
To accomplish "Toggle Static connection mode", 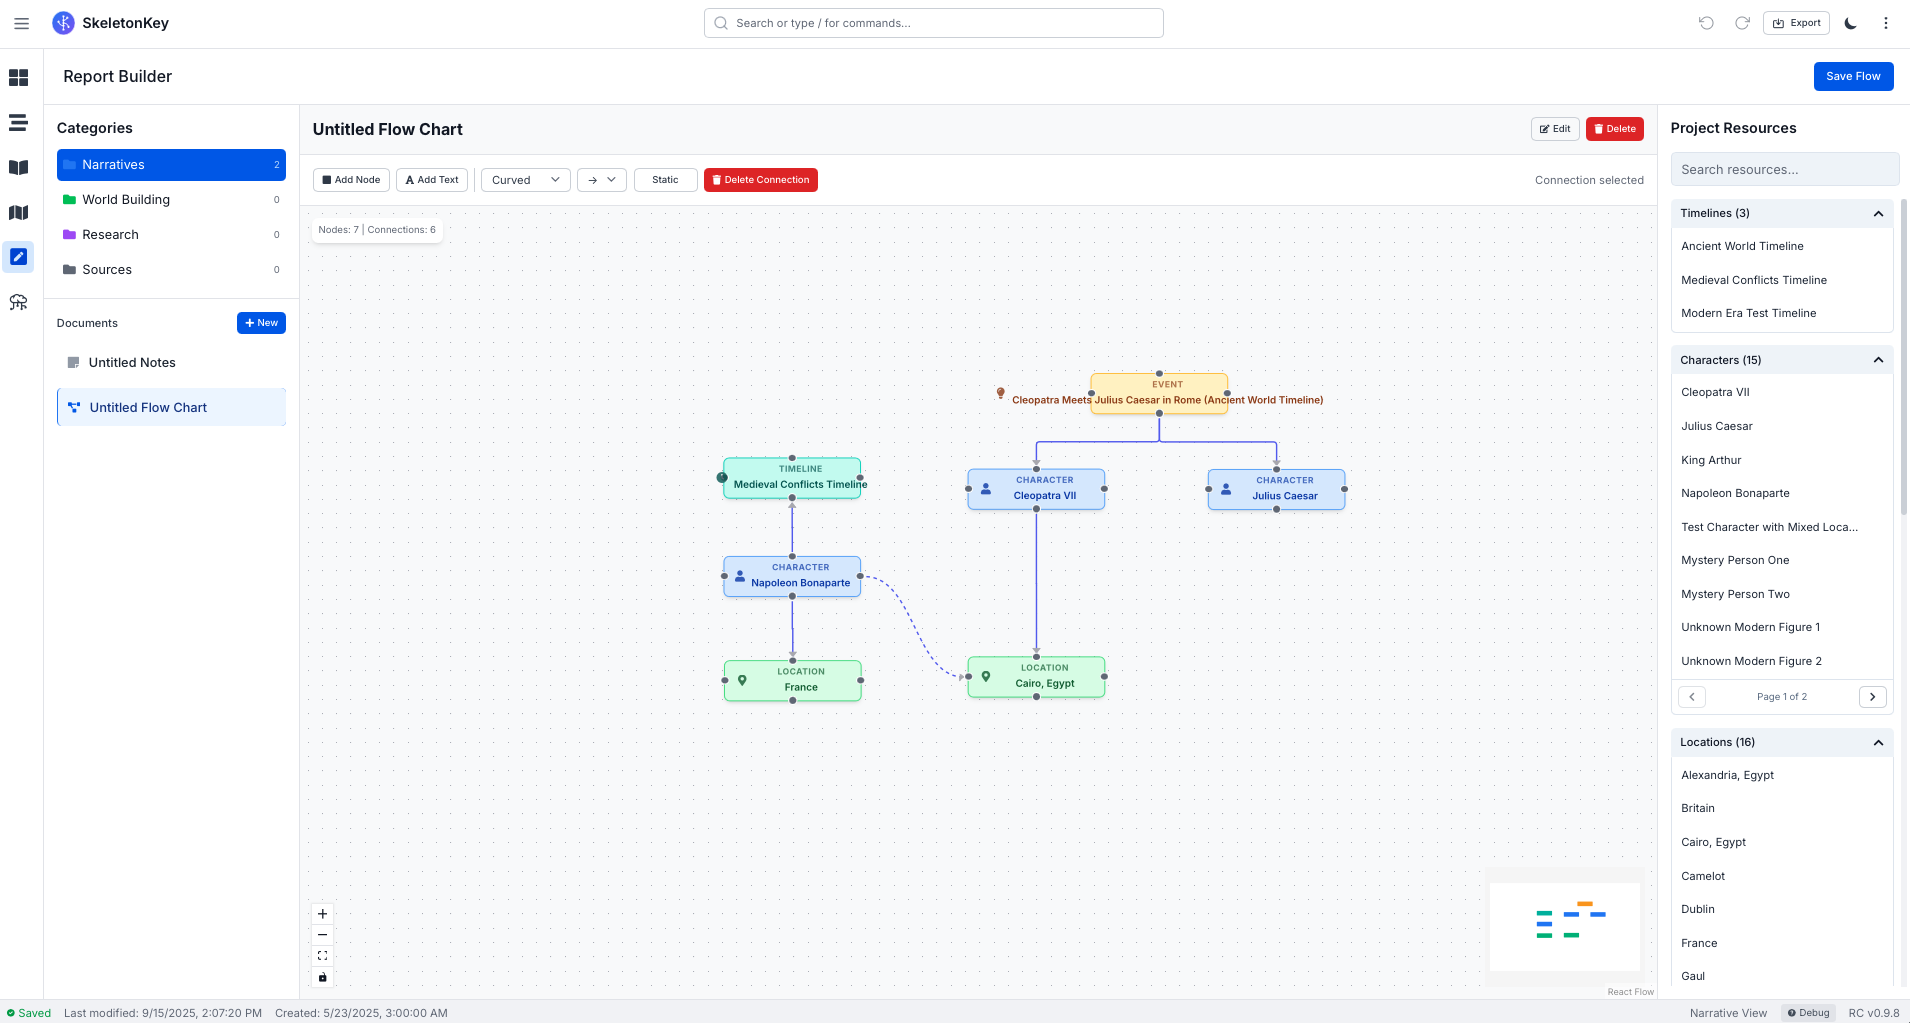I will pos(664,179).
